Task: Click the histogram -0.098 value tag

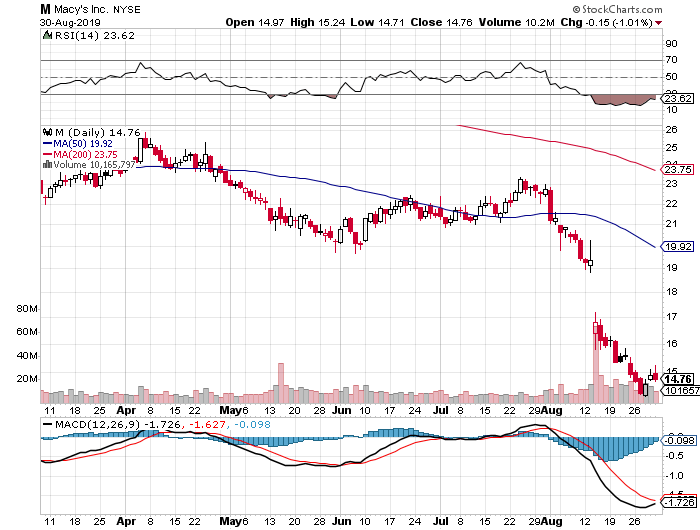Action: (x=679, y=441)
